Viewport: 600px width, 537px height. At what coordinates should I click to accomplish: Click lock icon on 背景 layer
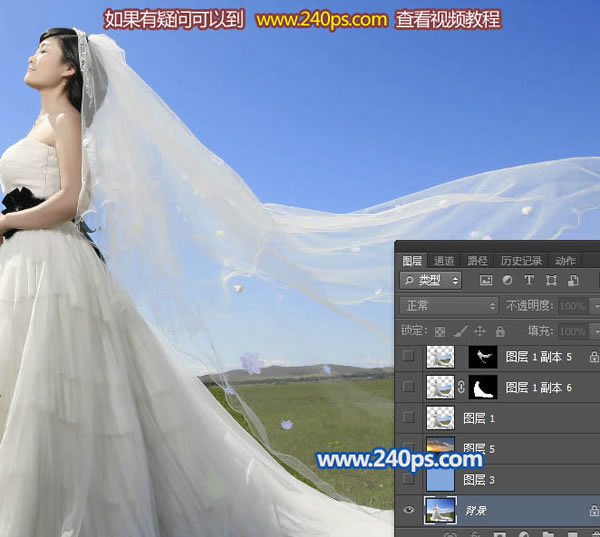(x=594, y=510)
